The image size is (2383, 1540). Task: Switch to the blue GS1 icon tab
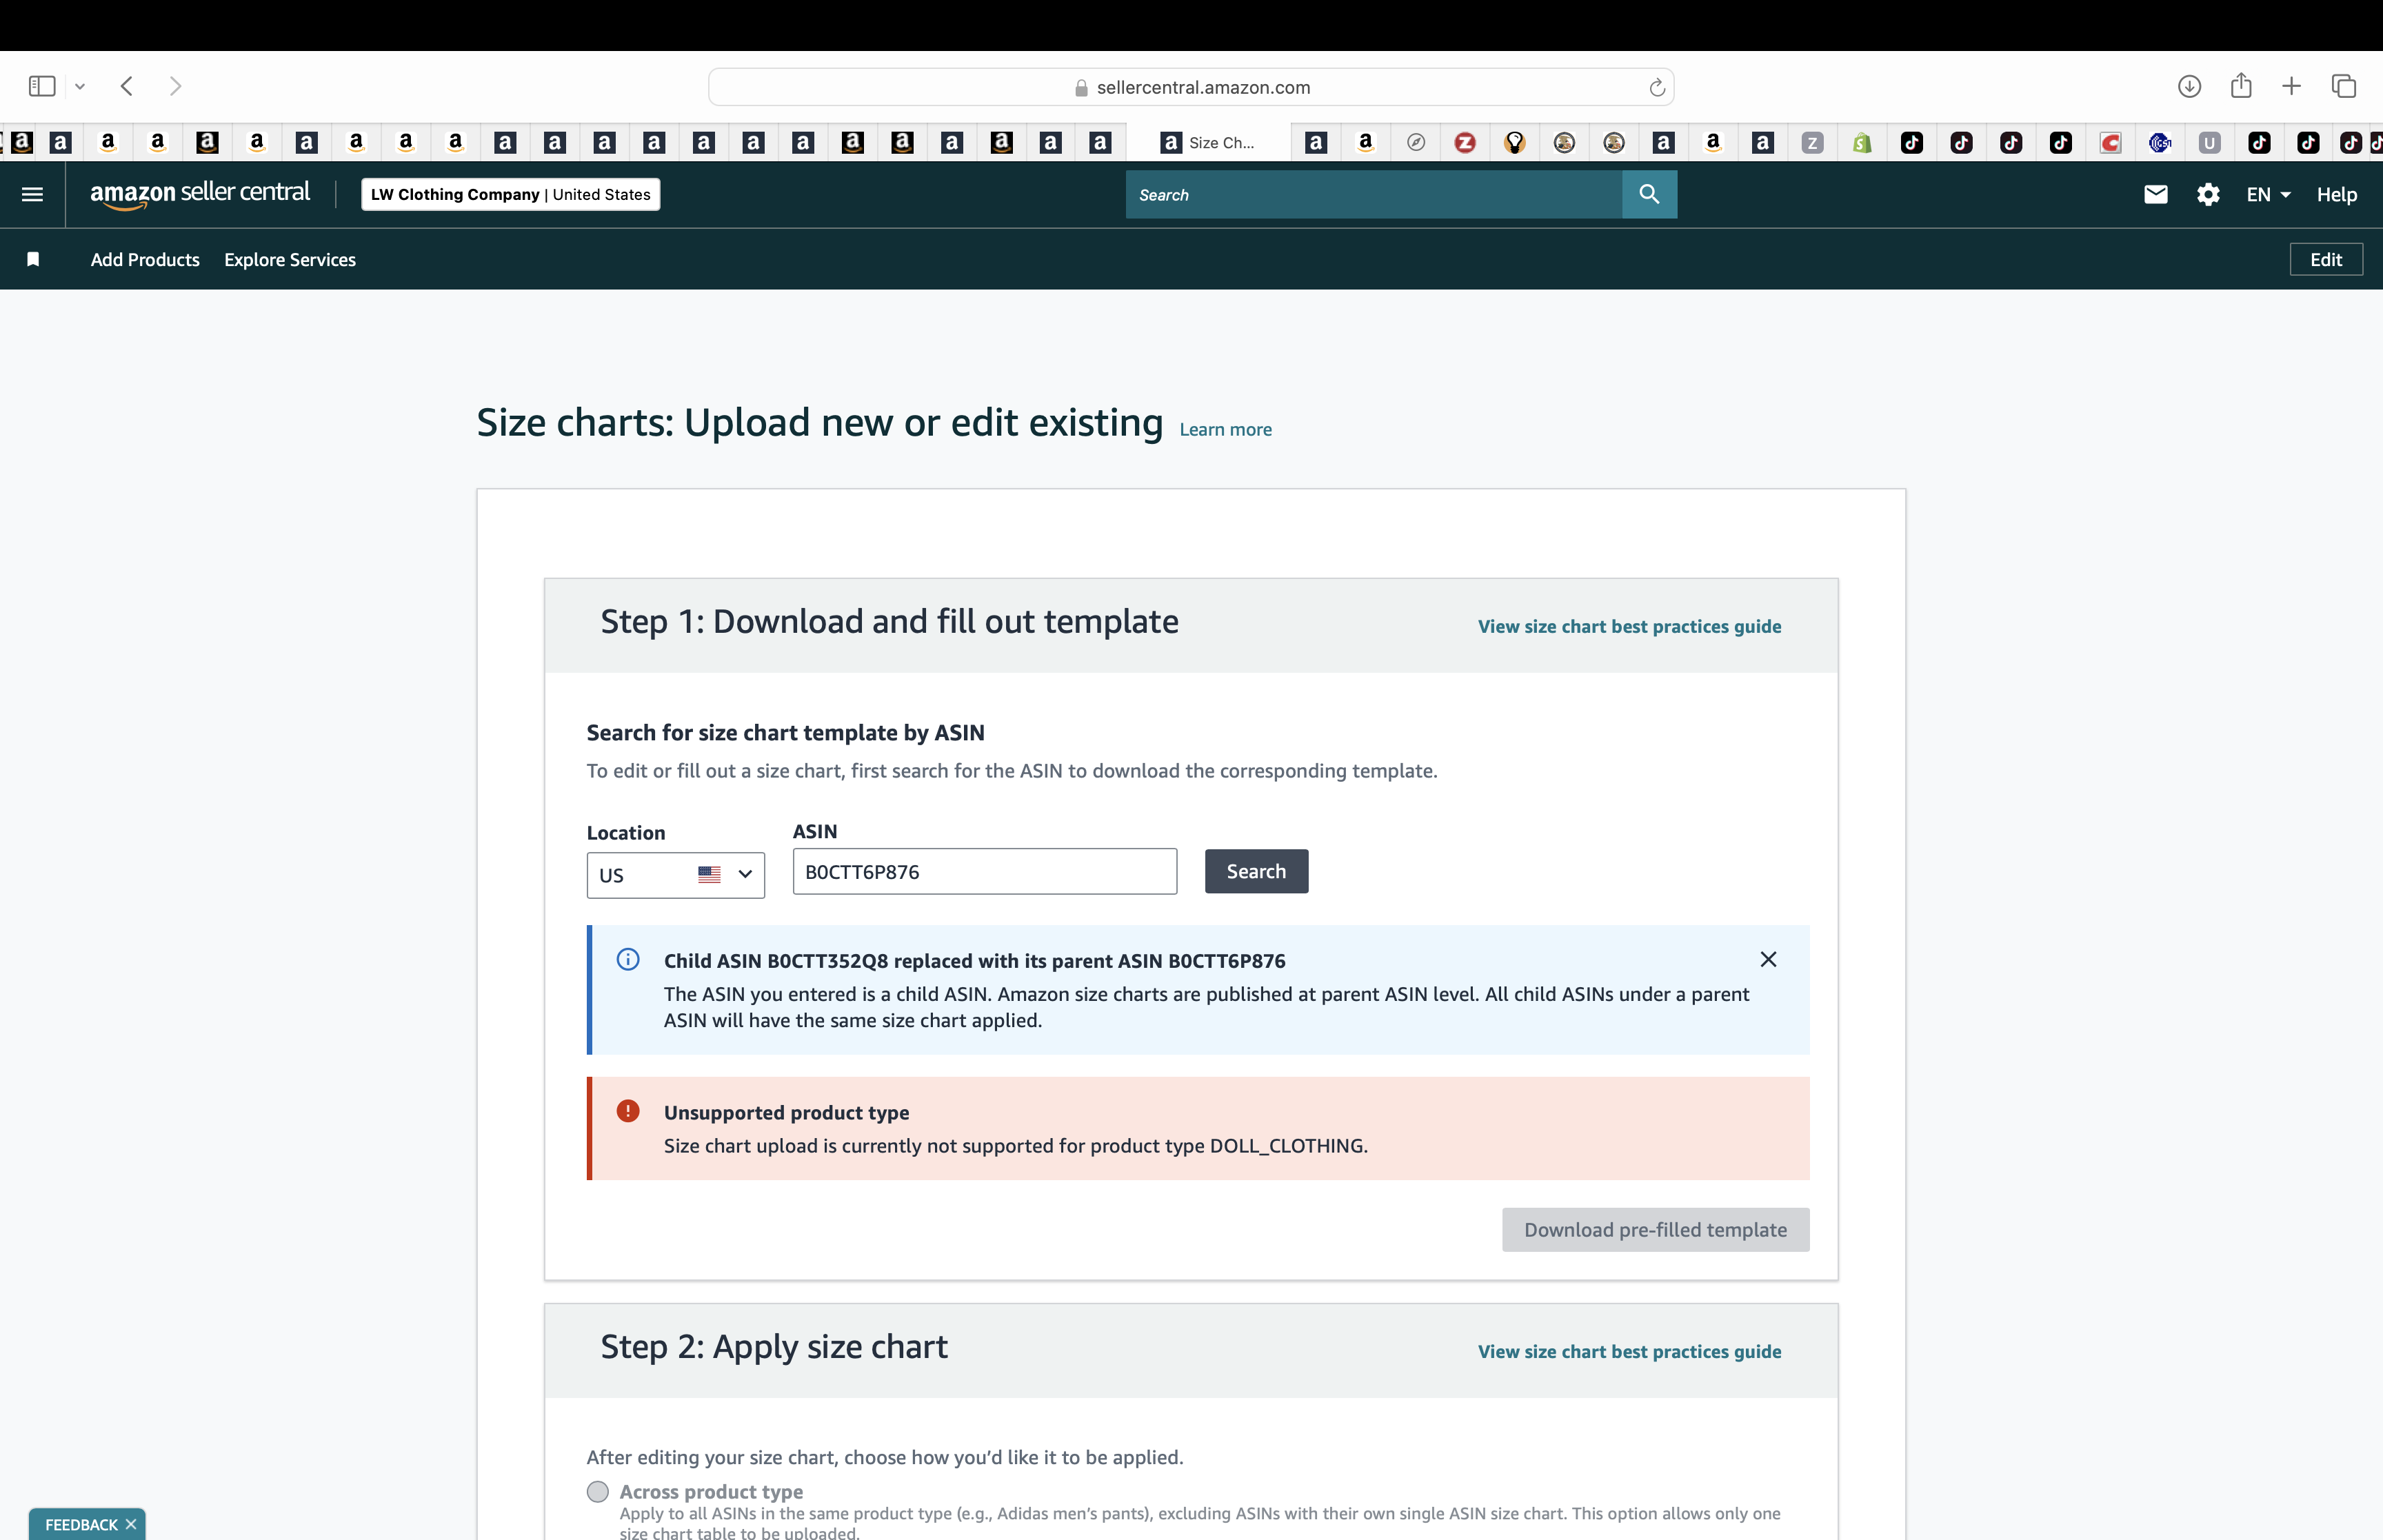[2160, 143]
